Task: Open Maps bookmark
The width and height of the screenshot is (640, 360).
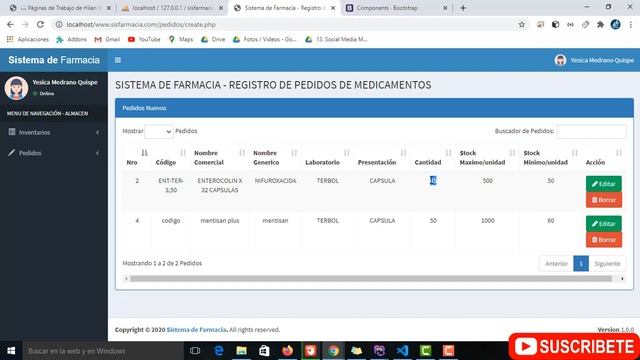Action: 181,39
